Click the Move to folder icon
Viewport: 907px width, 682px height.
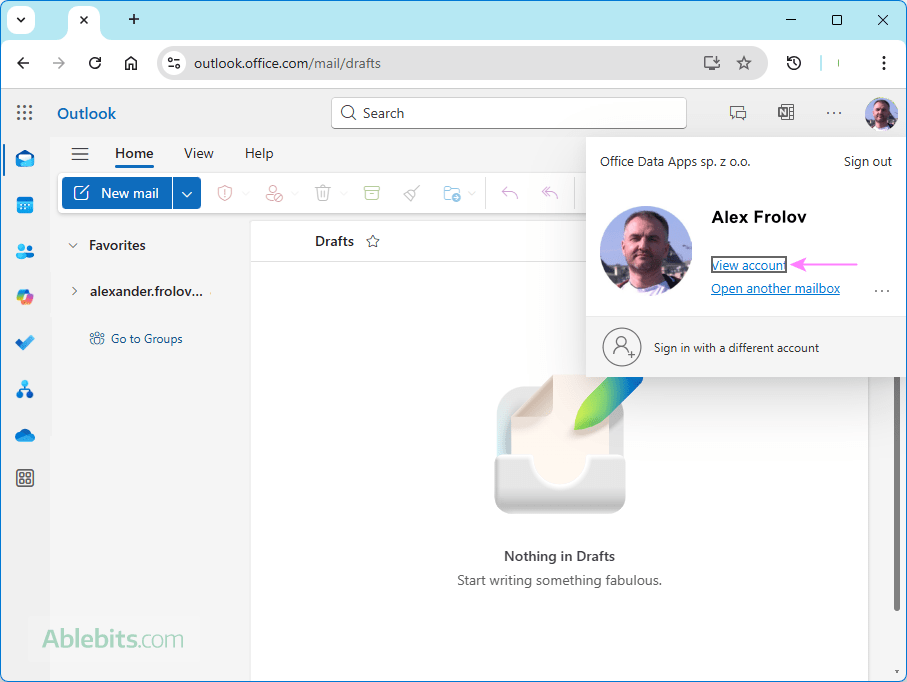coord(452,193)
